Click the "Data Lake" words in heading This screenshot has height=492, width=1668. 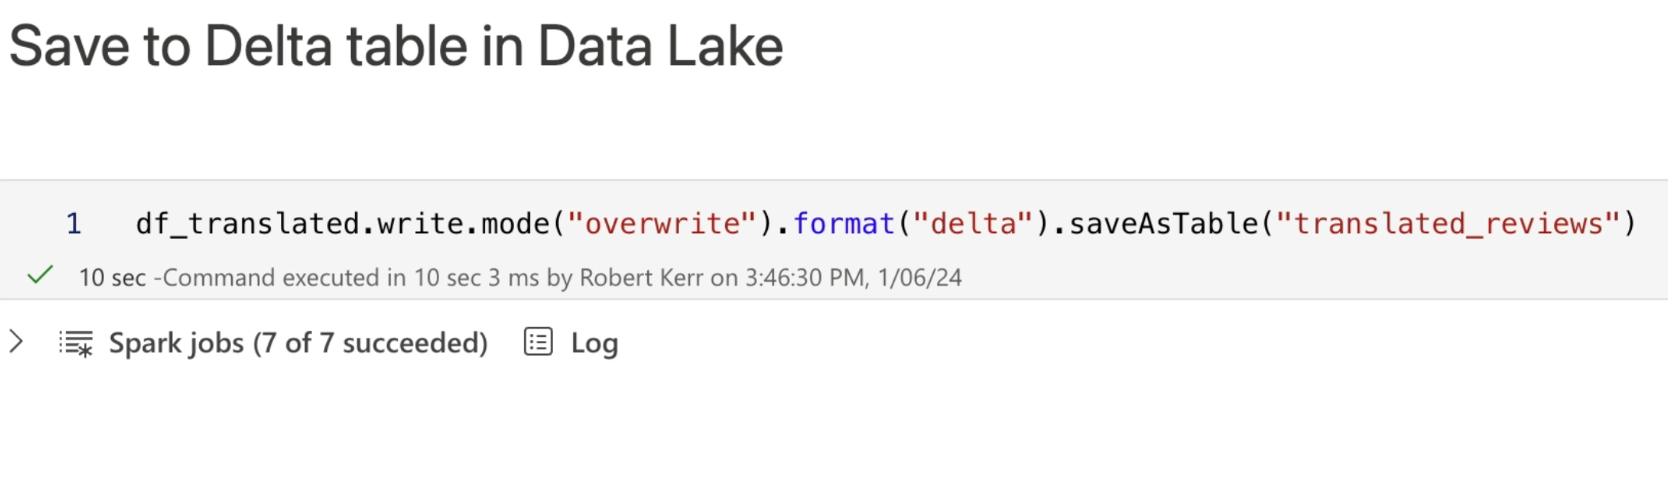[x=660, y=46]
